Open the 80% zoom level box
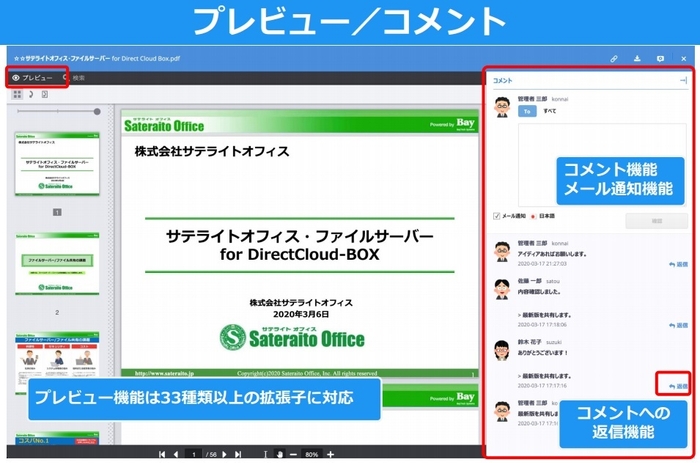 coord(311,454)
